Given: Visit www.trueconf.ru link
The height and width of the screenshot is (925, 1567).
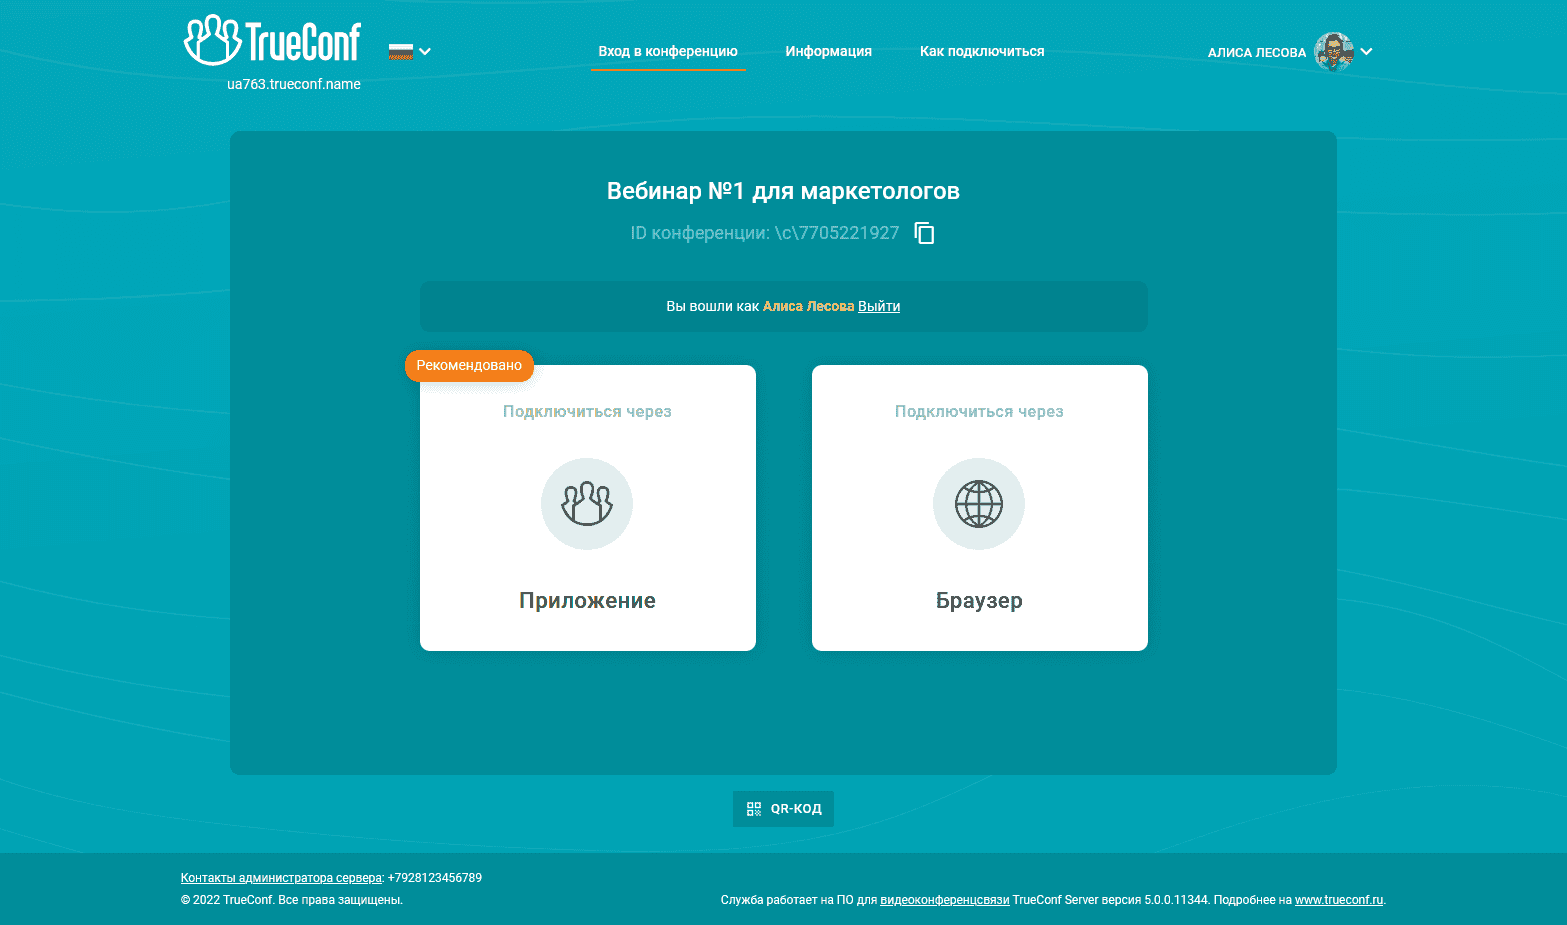Looking at the screenshot, I should coord(1339,900).
